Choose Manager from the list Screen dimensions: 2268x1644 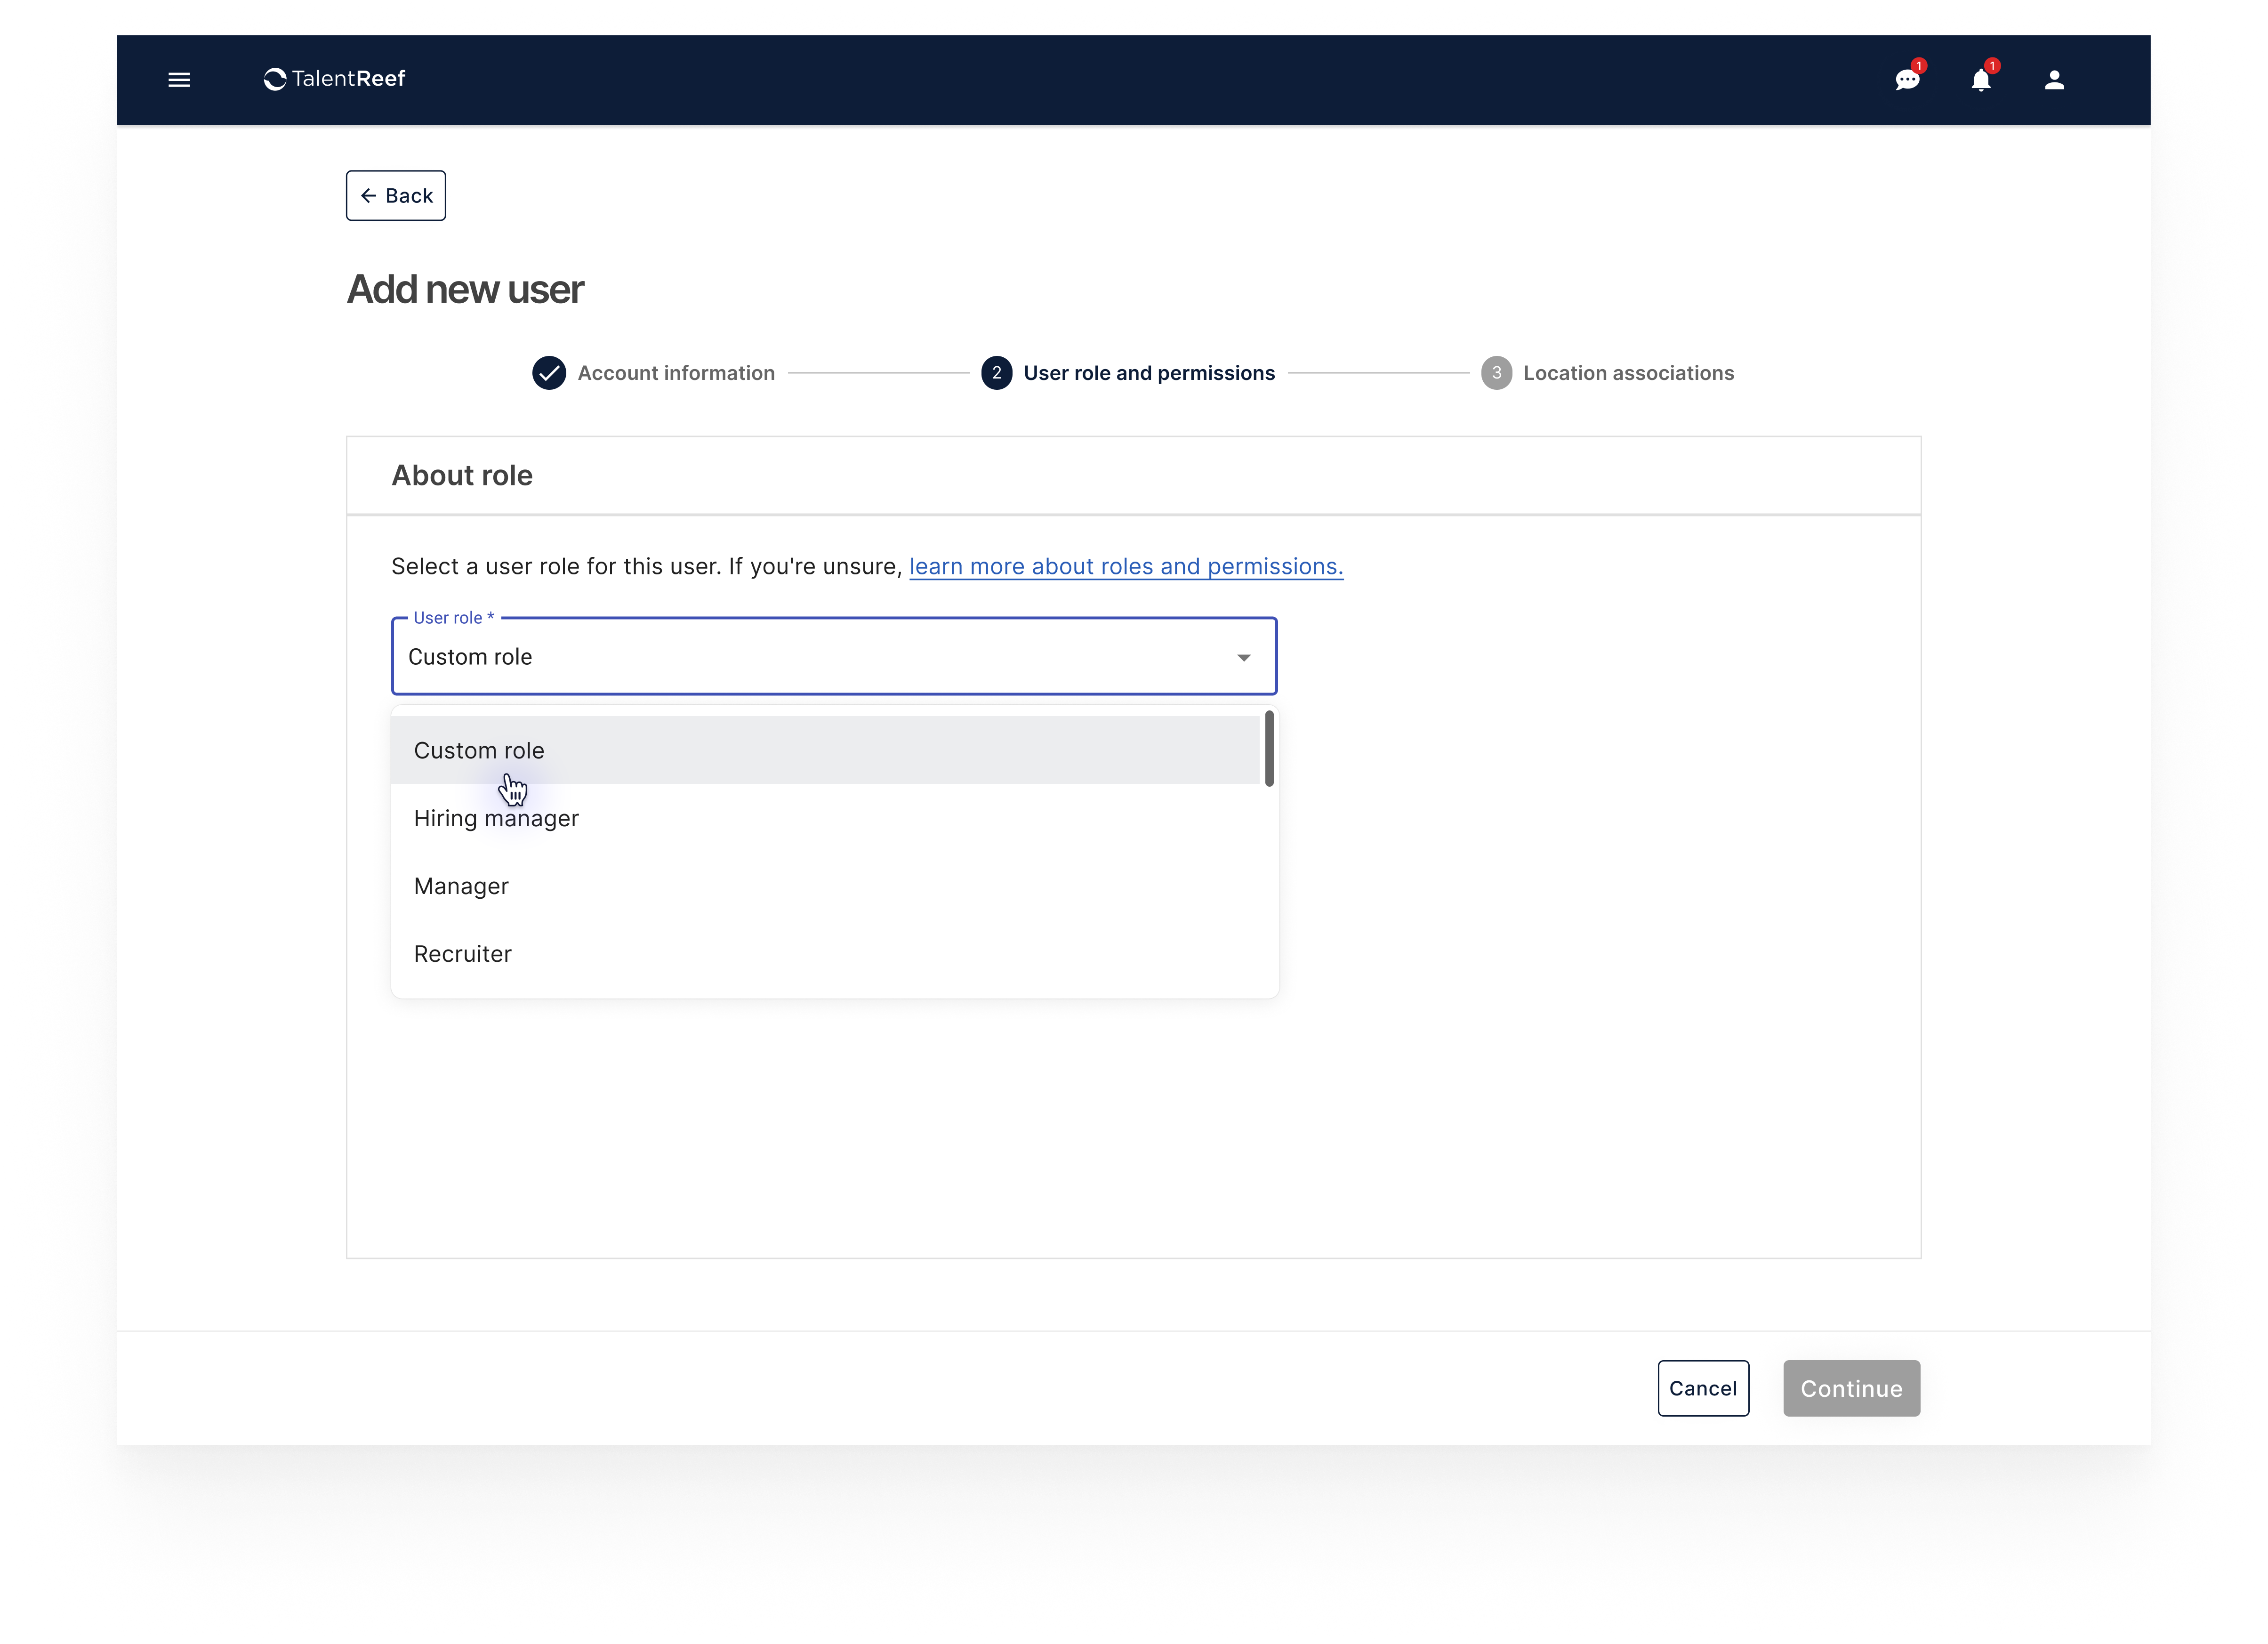825,886
